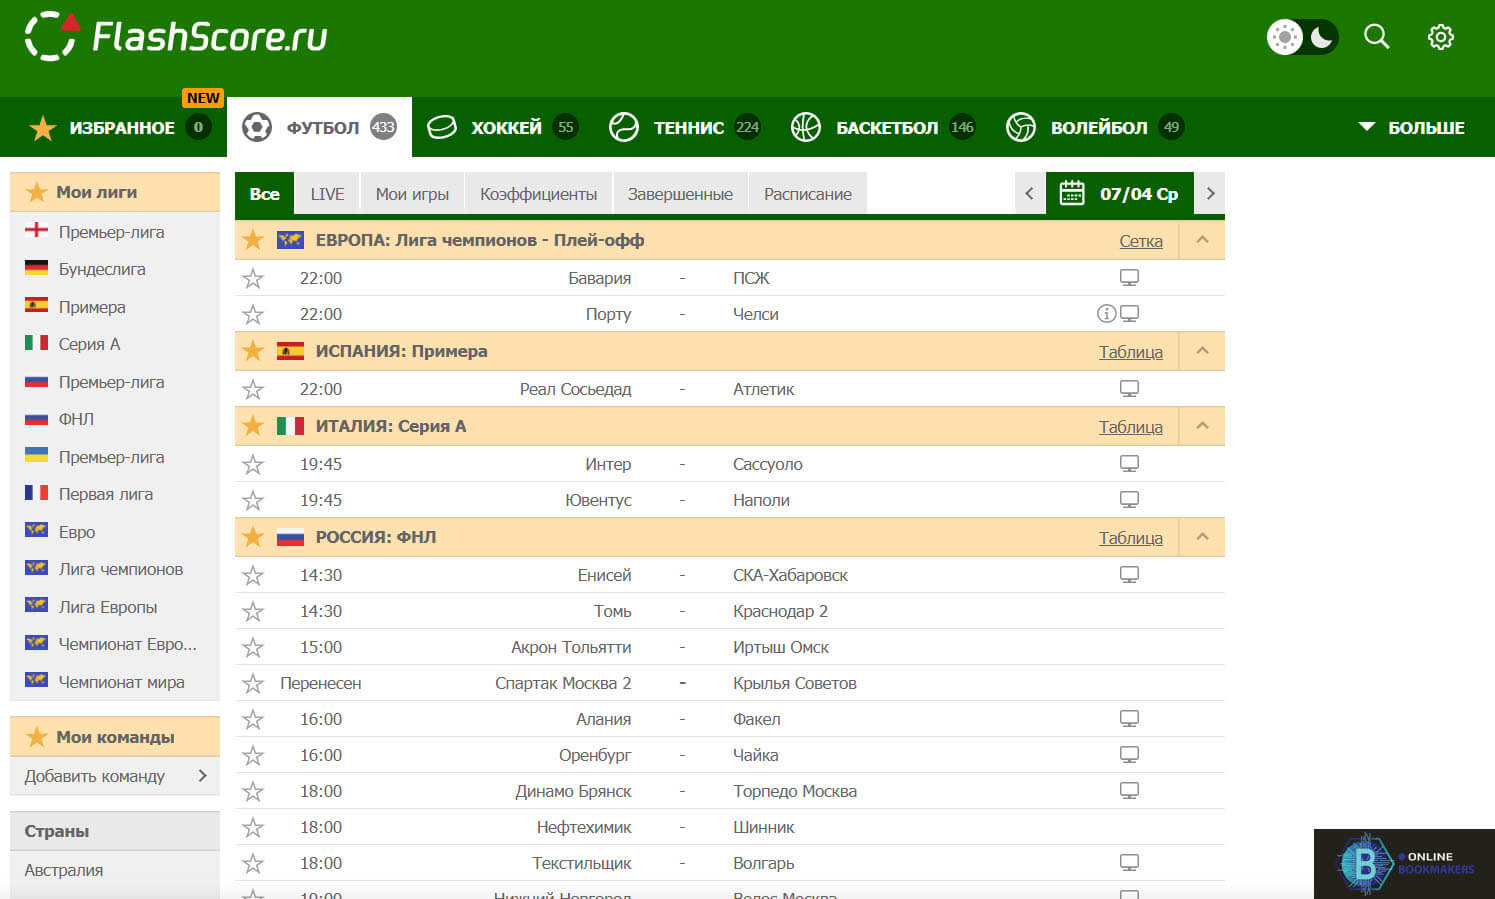This screenshot has height=899, width=1495.
Task: Favorite the Бавария - ПСЖ match star
Action: click(x=253, y=279)
